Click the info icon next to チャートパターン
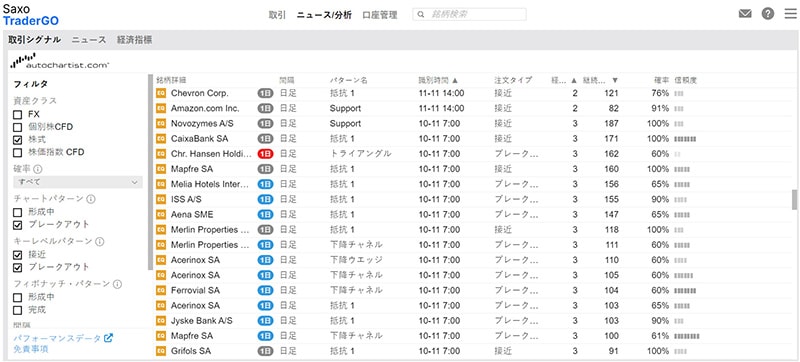Screen dimensions: 800x362 91,199
